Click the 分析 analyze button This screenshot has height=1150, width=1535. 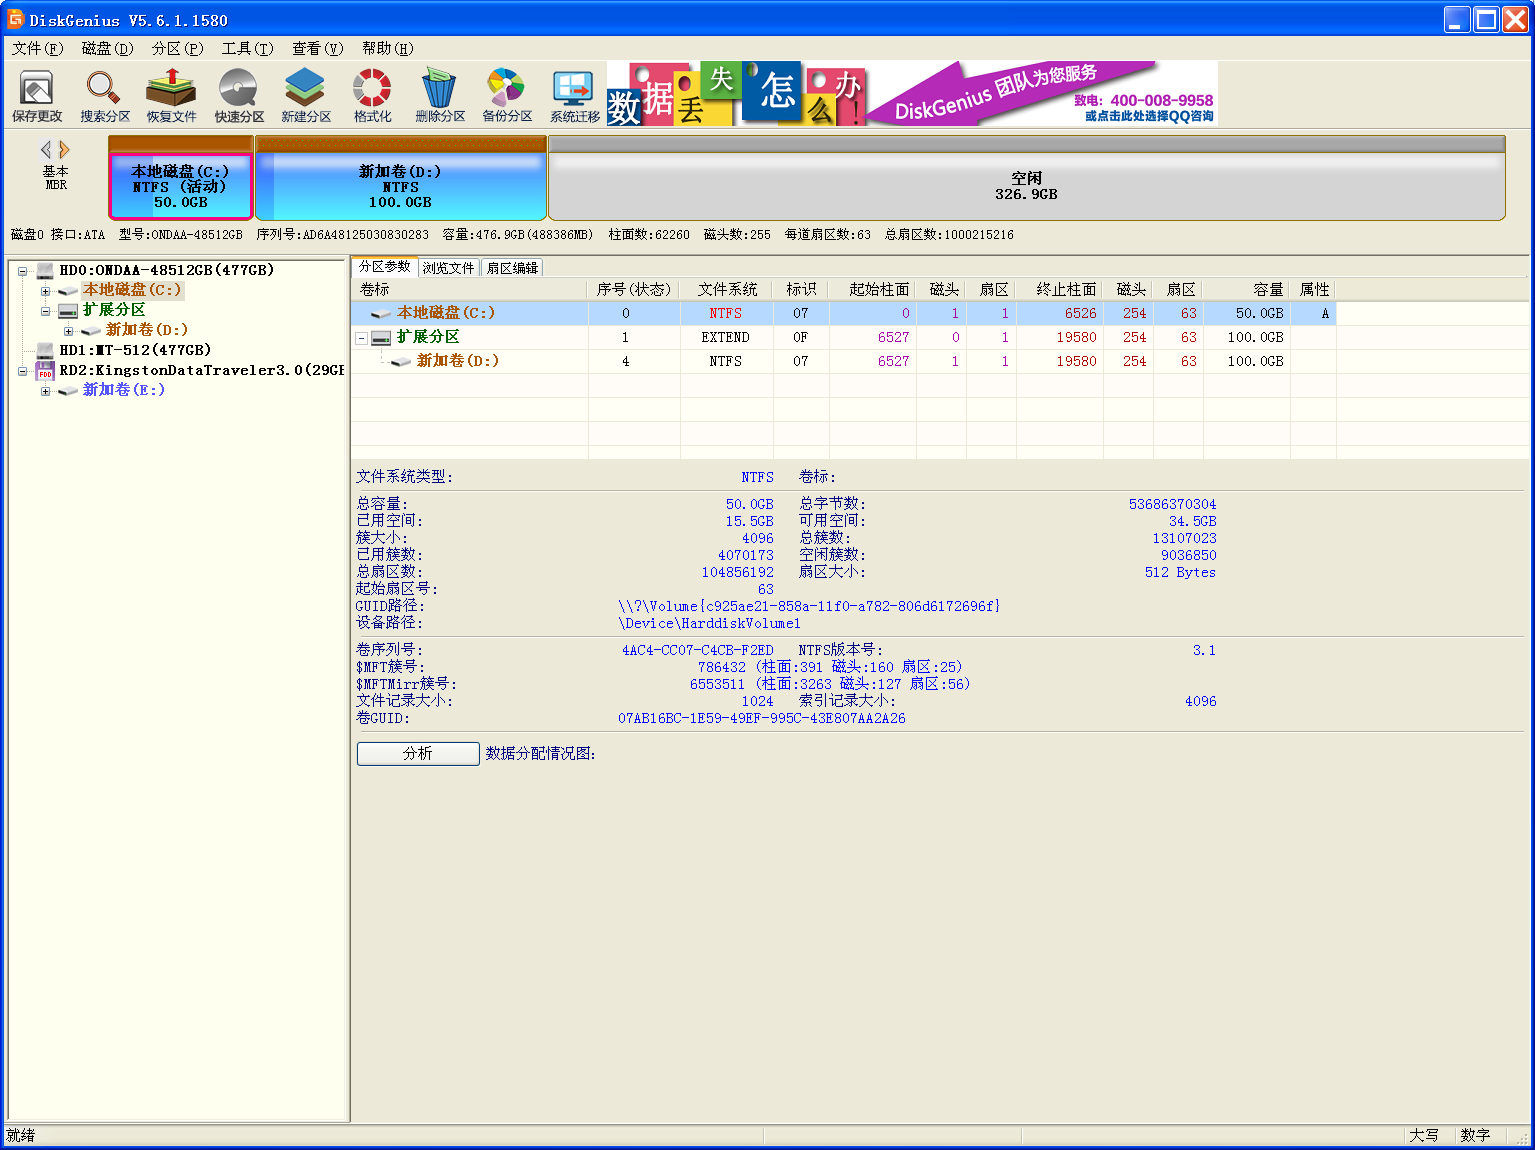(x=417, y=753)
